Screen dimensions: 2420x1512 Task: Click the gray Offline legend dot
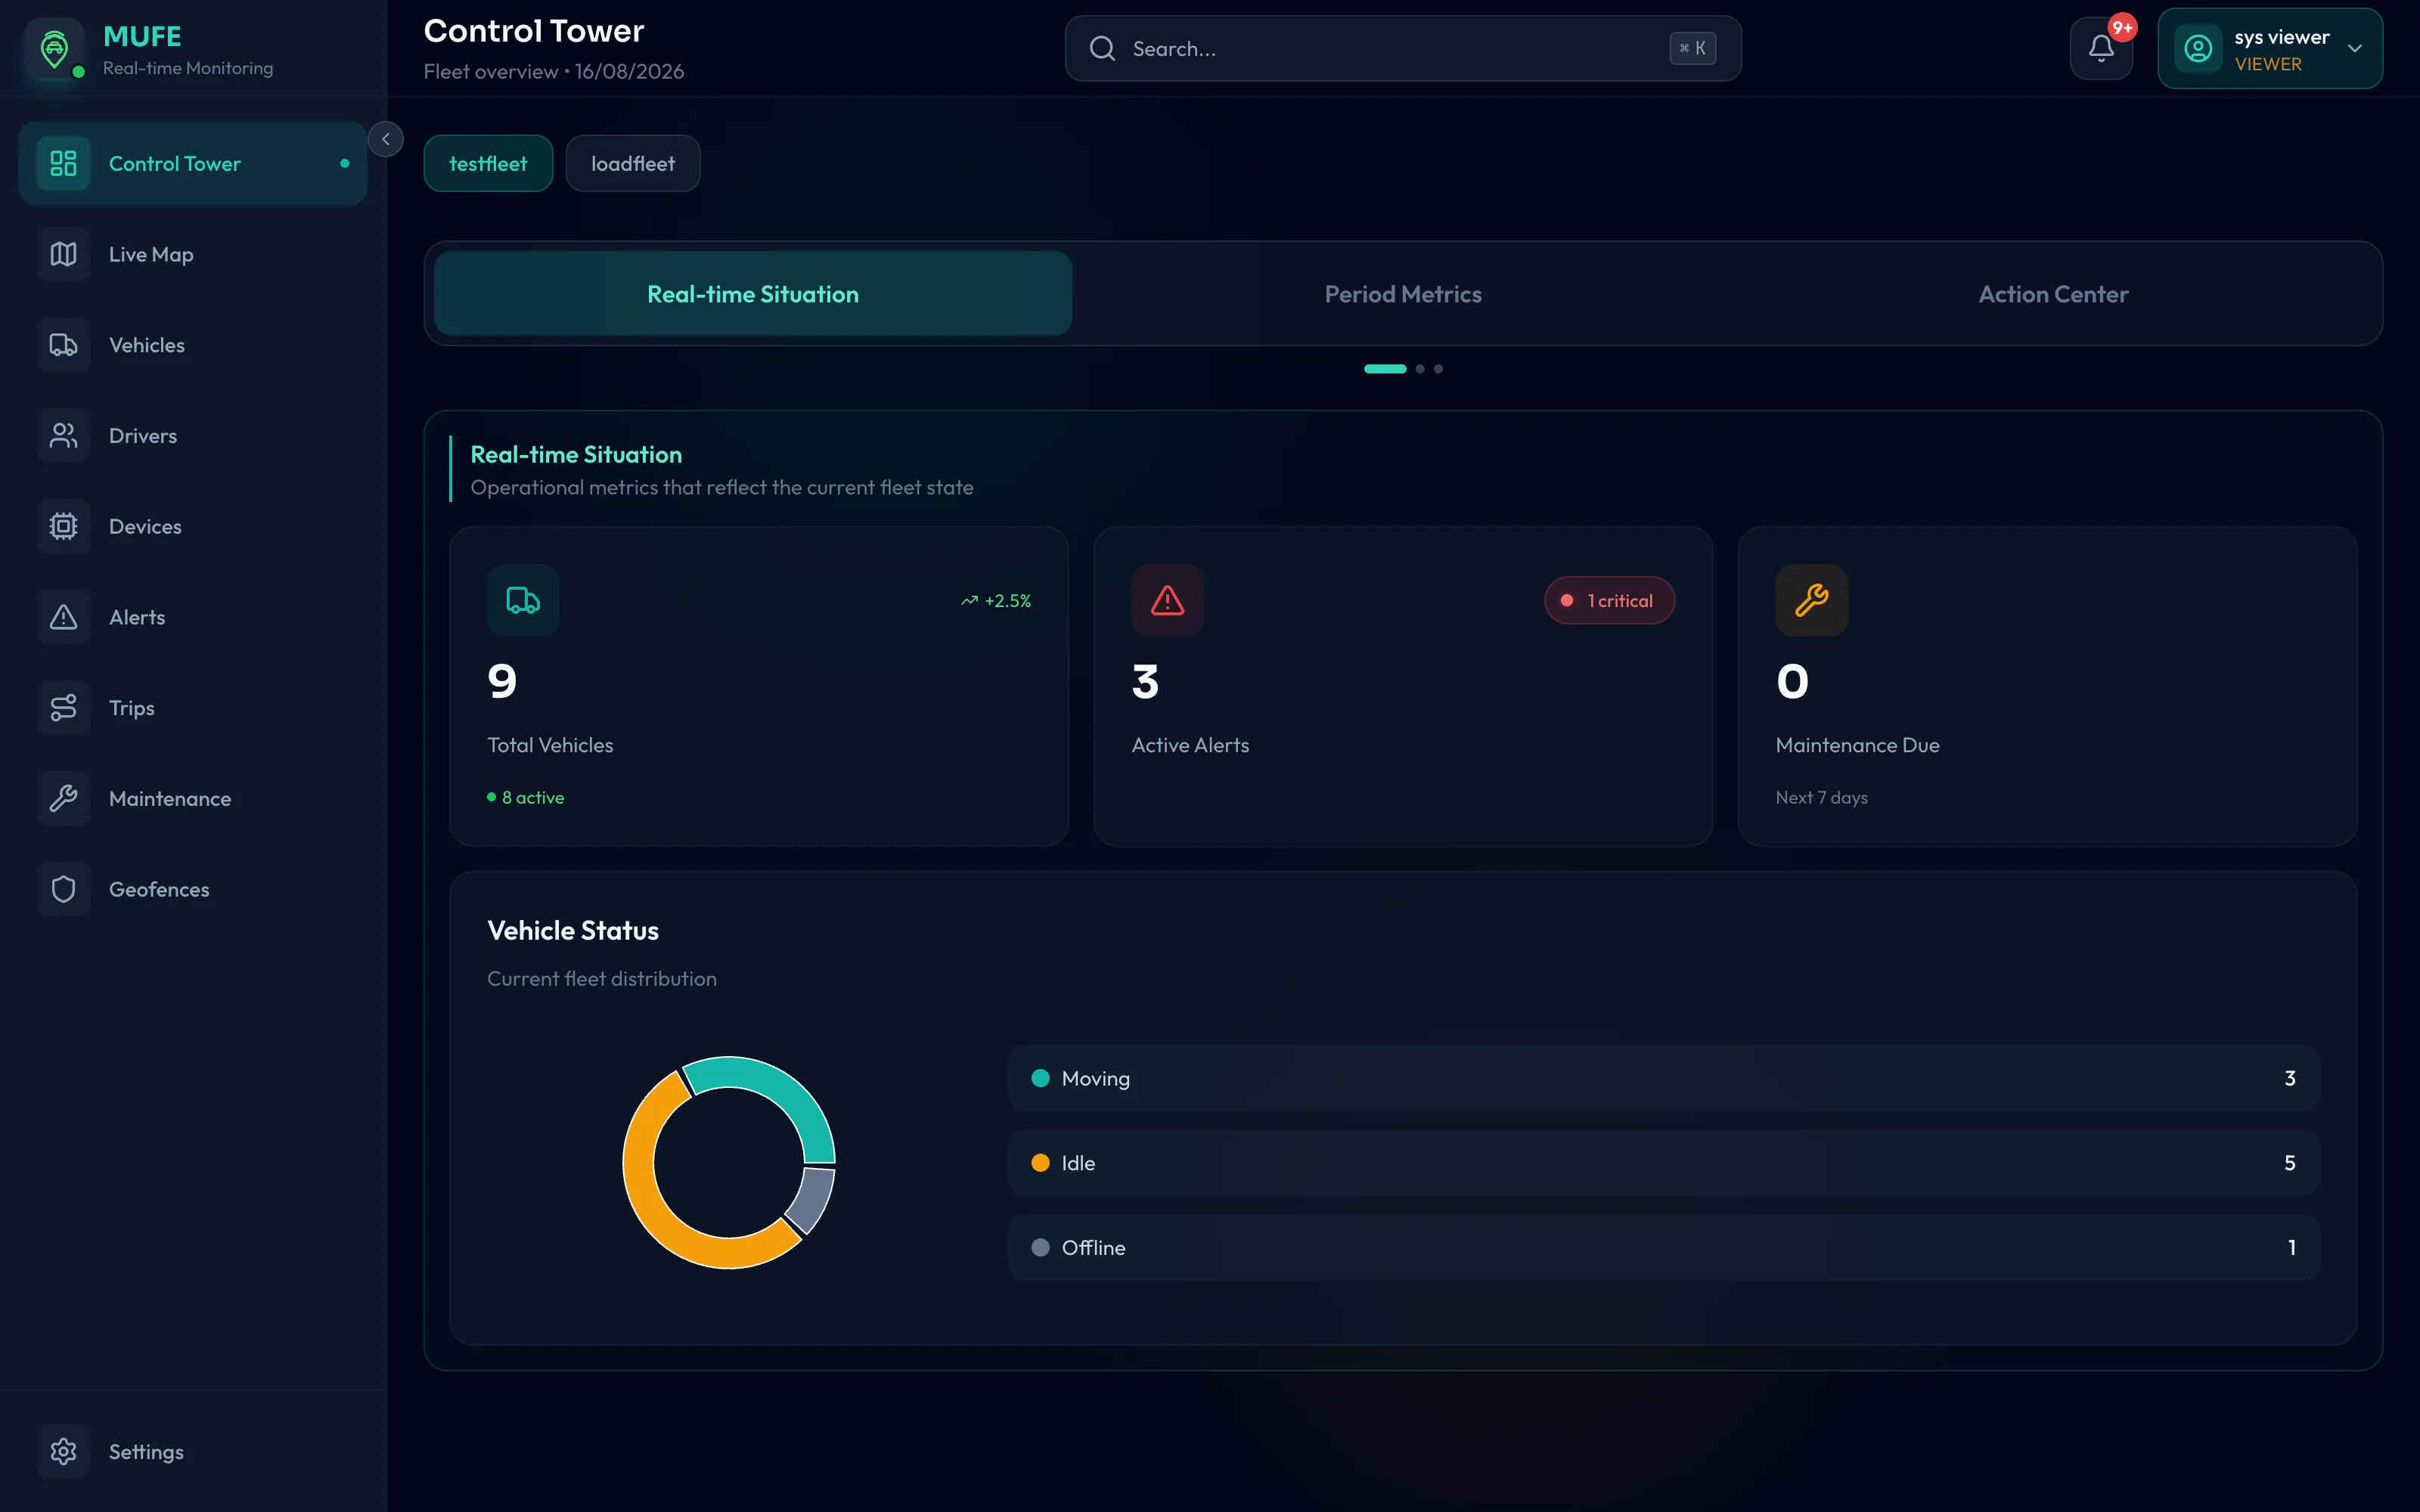point(1040,1247)
